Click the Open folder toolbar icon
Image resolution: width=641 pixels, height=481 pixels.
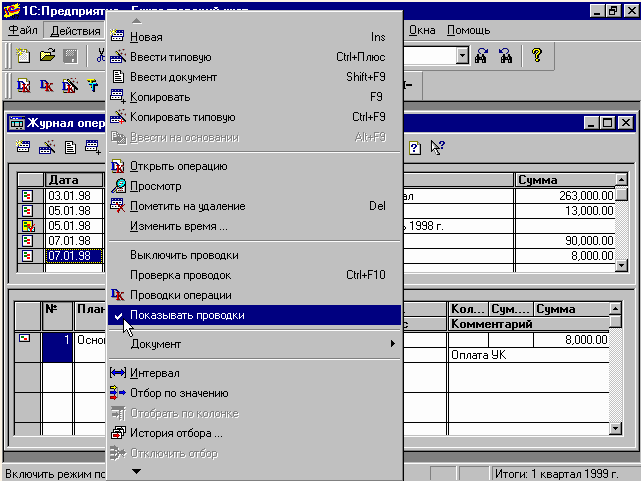point(47,57)
